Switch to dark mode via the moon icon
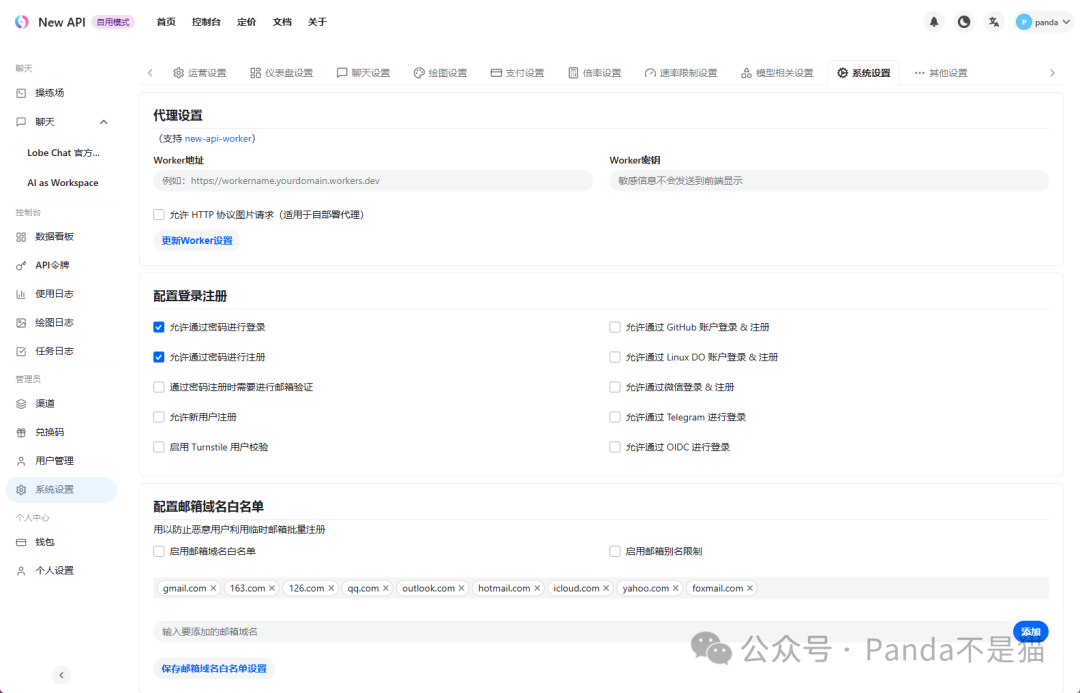The height and width of the screenshot is (693, 1080). [x=963, y=21]
